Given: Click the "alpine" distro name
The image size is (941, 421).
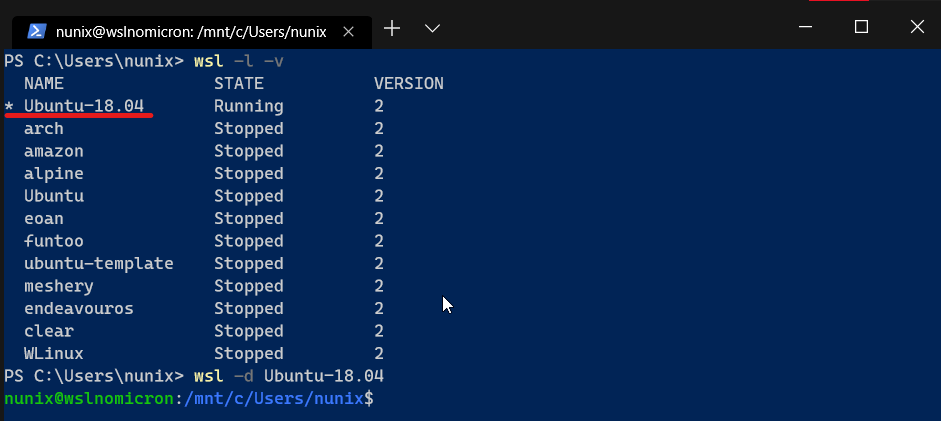Looking at the screenshot, I should (x=54, y=173).
